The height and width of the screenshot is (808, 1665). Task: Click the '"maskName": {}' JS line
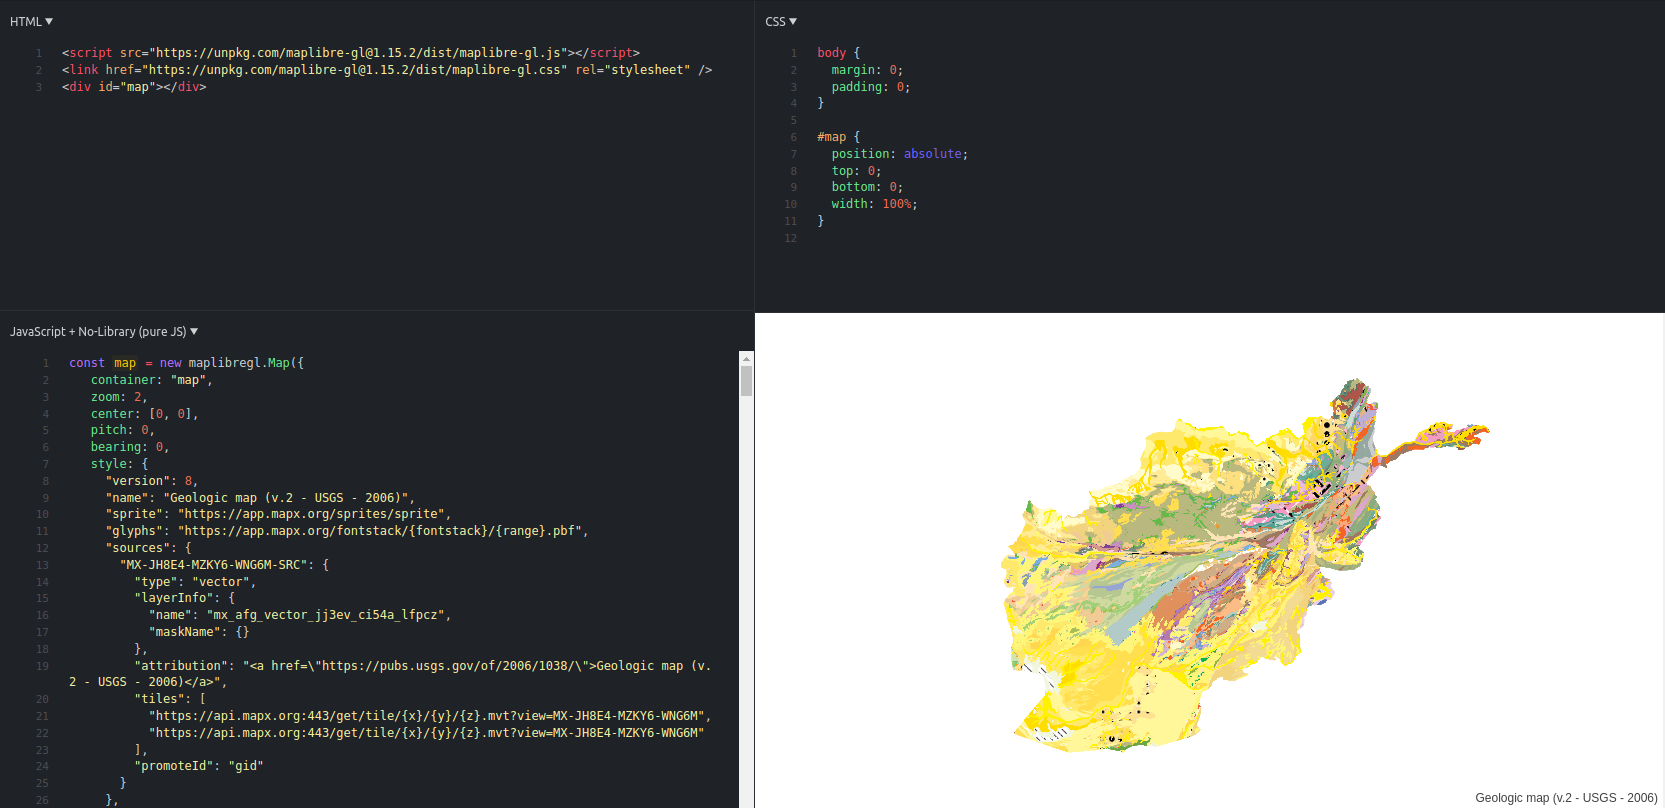[x=199, y=632]
